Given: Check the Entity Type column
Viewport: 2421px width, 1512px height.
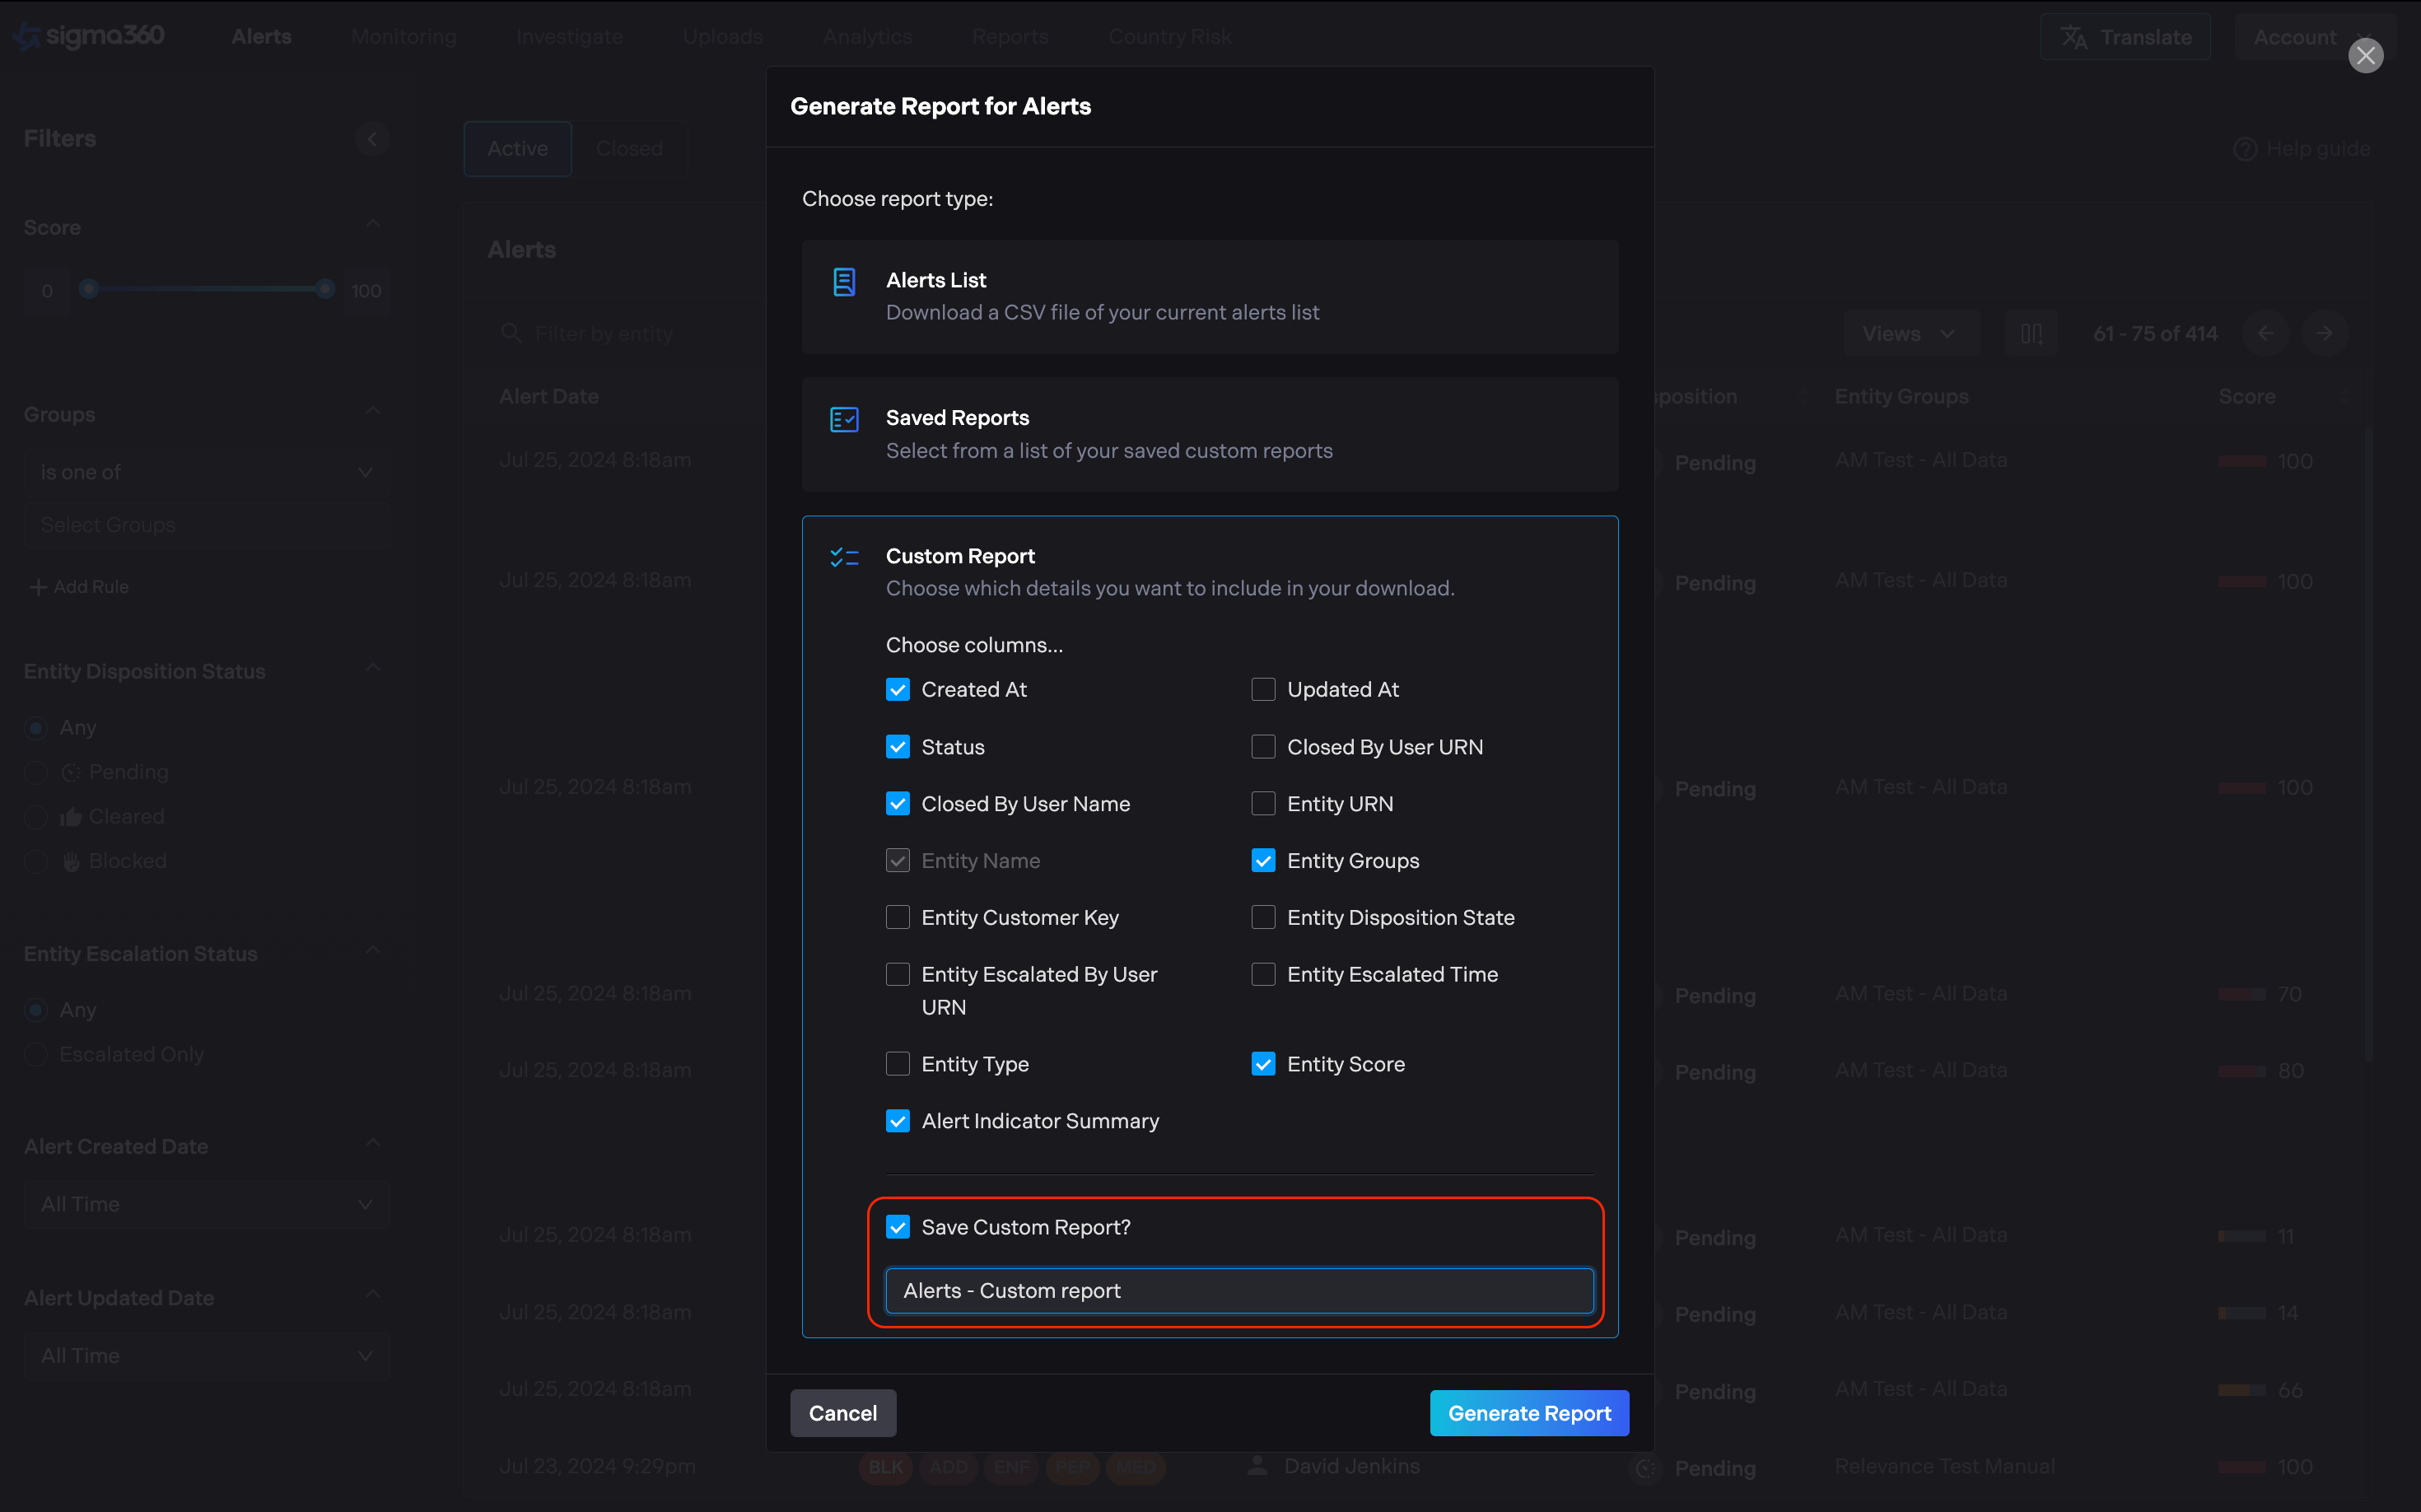Looking at the screenshot, I should 898,1064.
